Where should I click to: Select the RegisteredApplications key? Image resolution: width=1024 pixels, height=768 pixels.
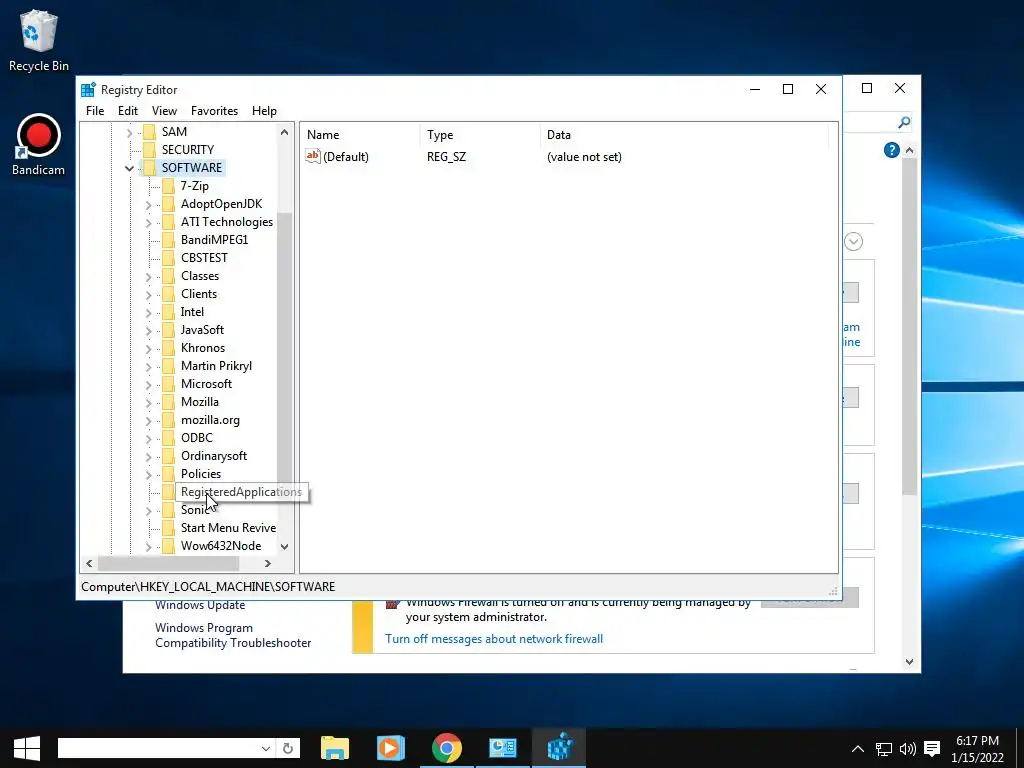click(241, 492)
